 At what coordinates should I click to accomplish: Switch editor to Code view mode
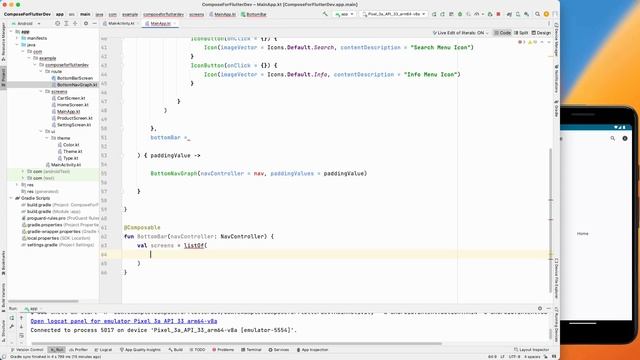502,33
